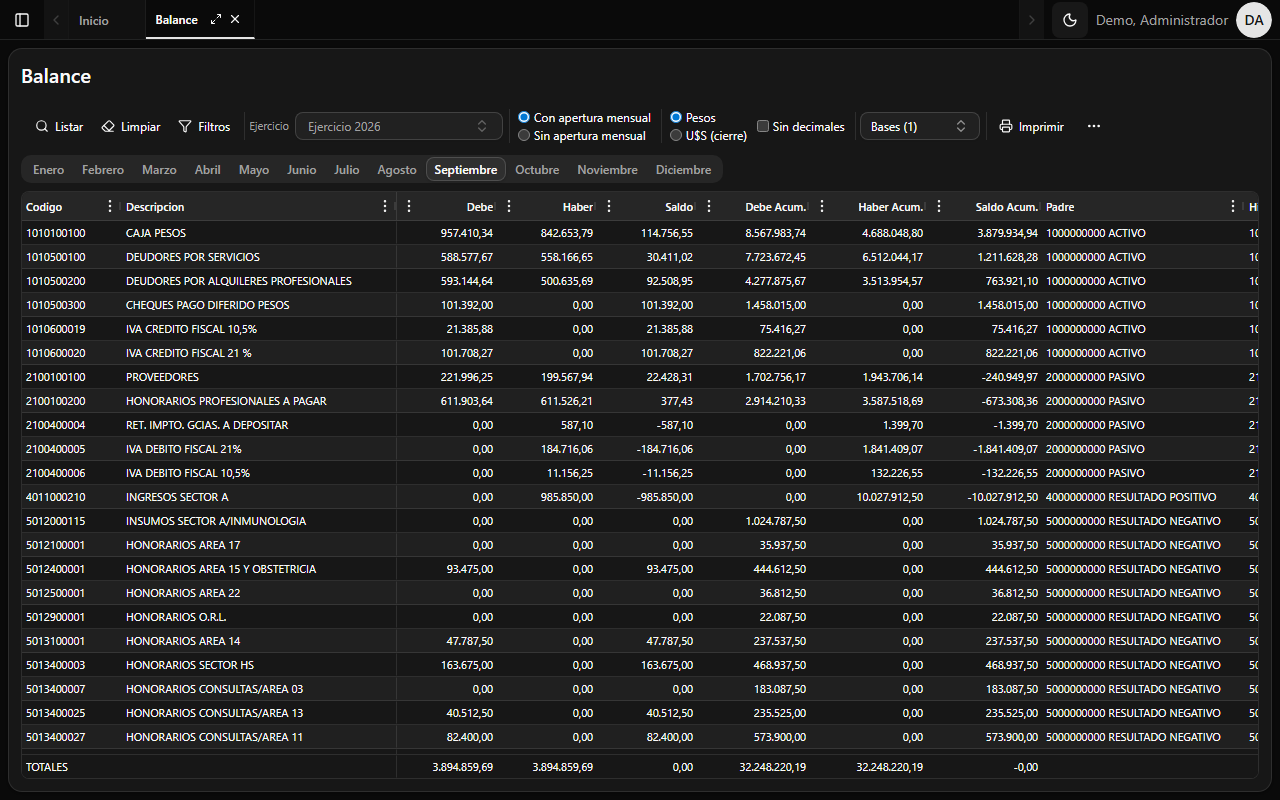Screen dimensions: 1280x800
Task: Select the CAJA PESOS row description
Action: pyautogui.click(x=156, y=233)
